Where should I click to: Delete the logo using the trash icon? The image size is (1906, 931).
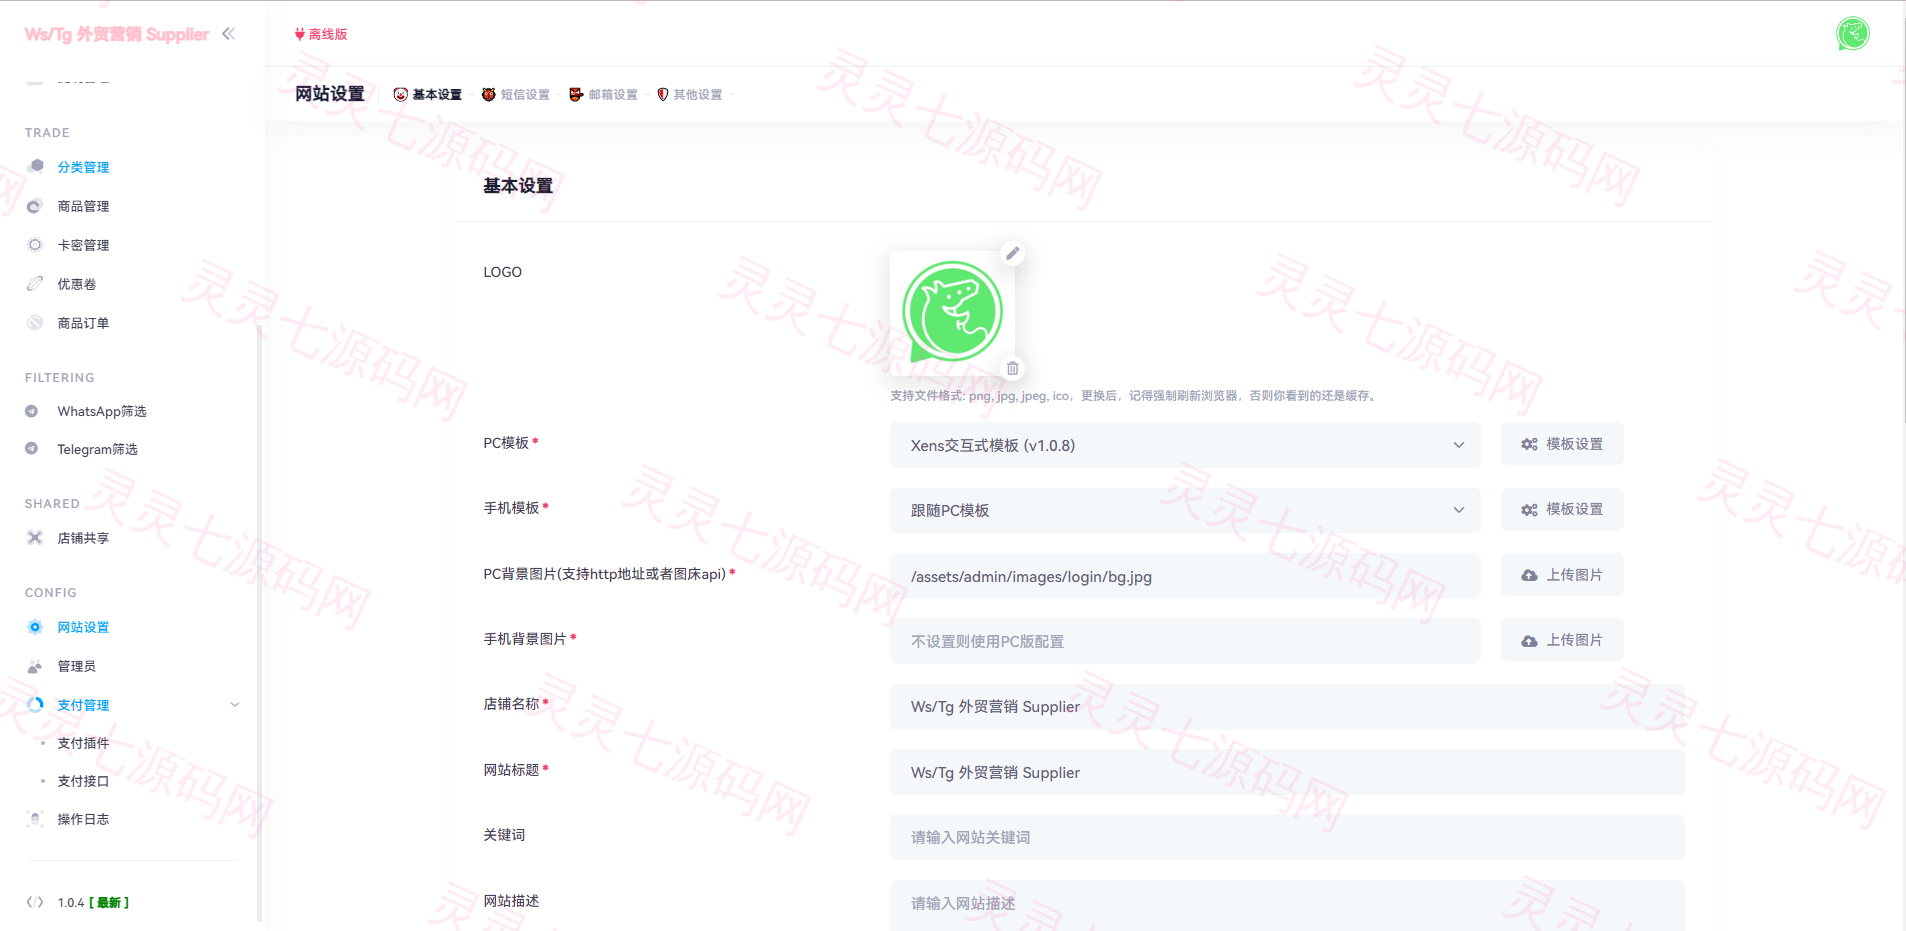tap(1013, 368)
